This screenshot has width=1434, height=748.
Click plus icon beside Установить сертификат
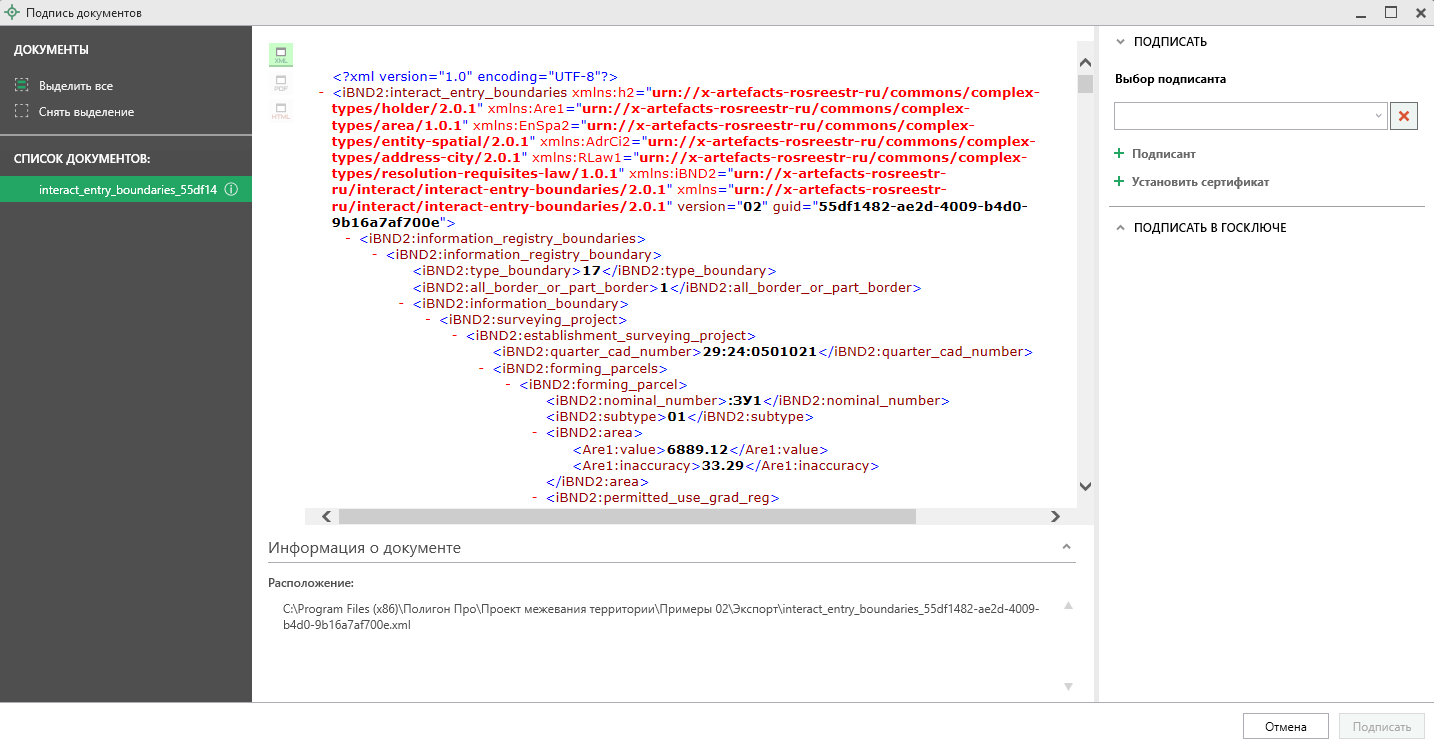pos(1119,182)
